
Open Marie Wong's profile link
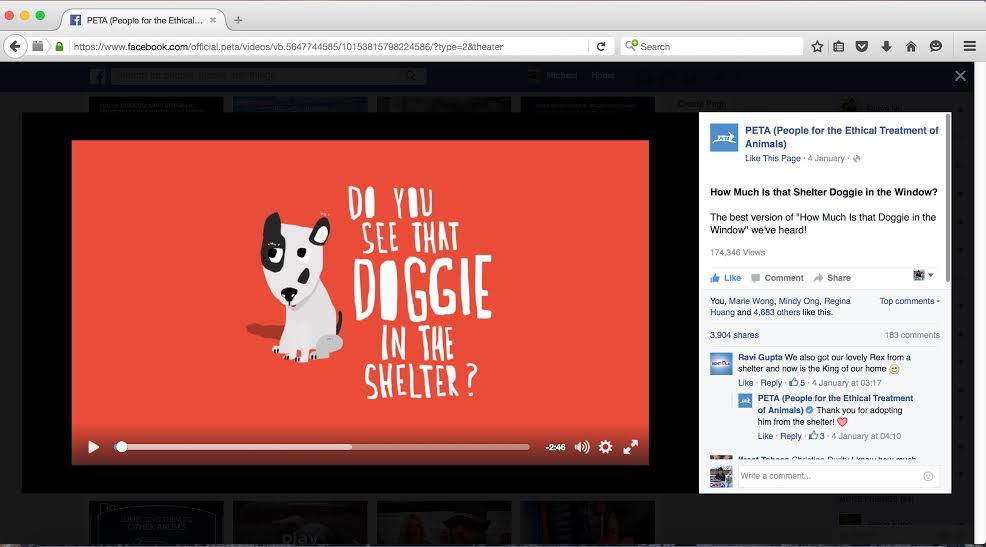[751, 301]
